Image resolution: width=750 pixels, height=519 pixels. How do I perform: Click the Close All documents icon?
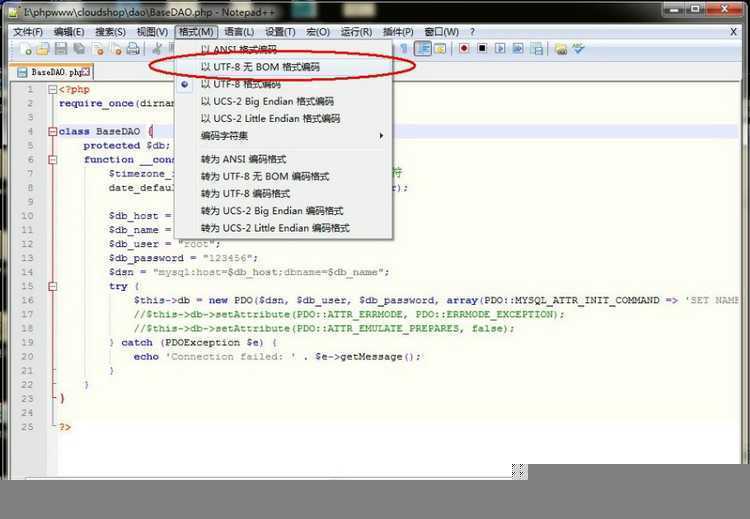[116, 49]
